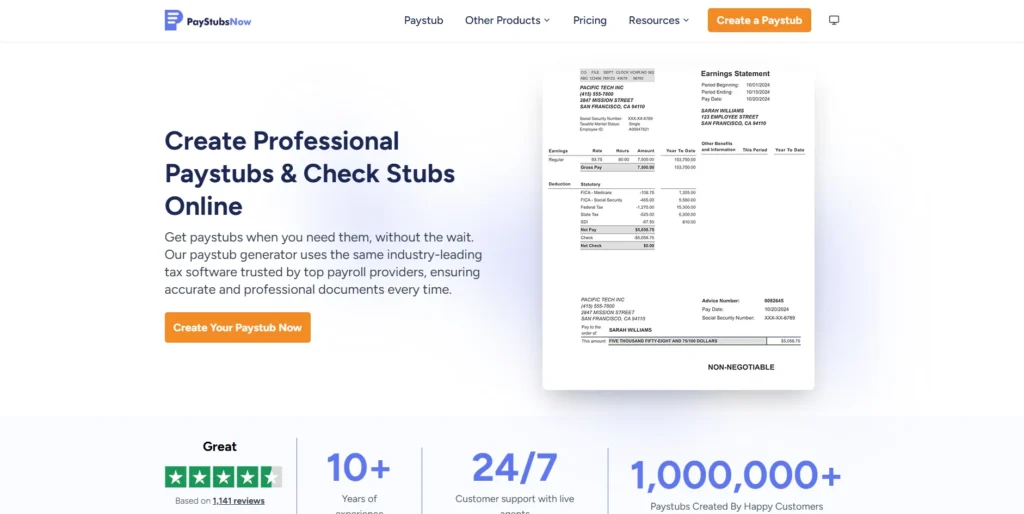Go to the Pricing page
Viewport: 1024px width, 514px height.
[590, 20]
